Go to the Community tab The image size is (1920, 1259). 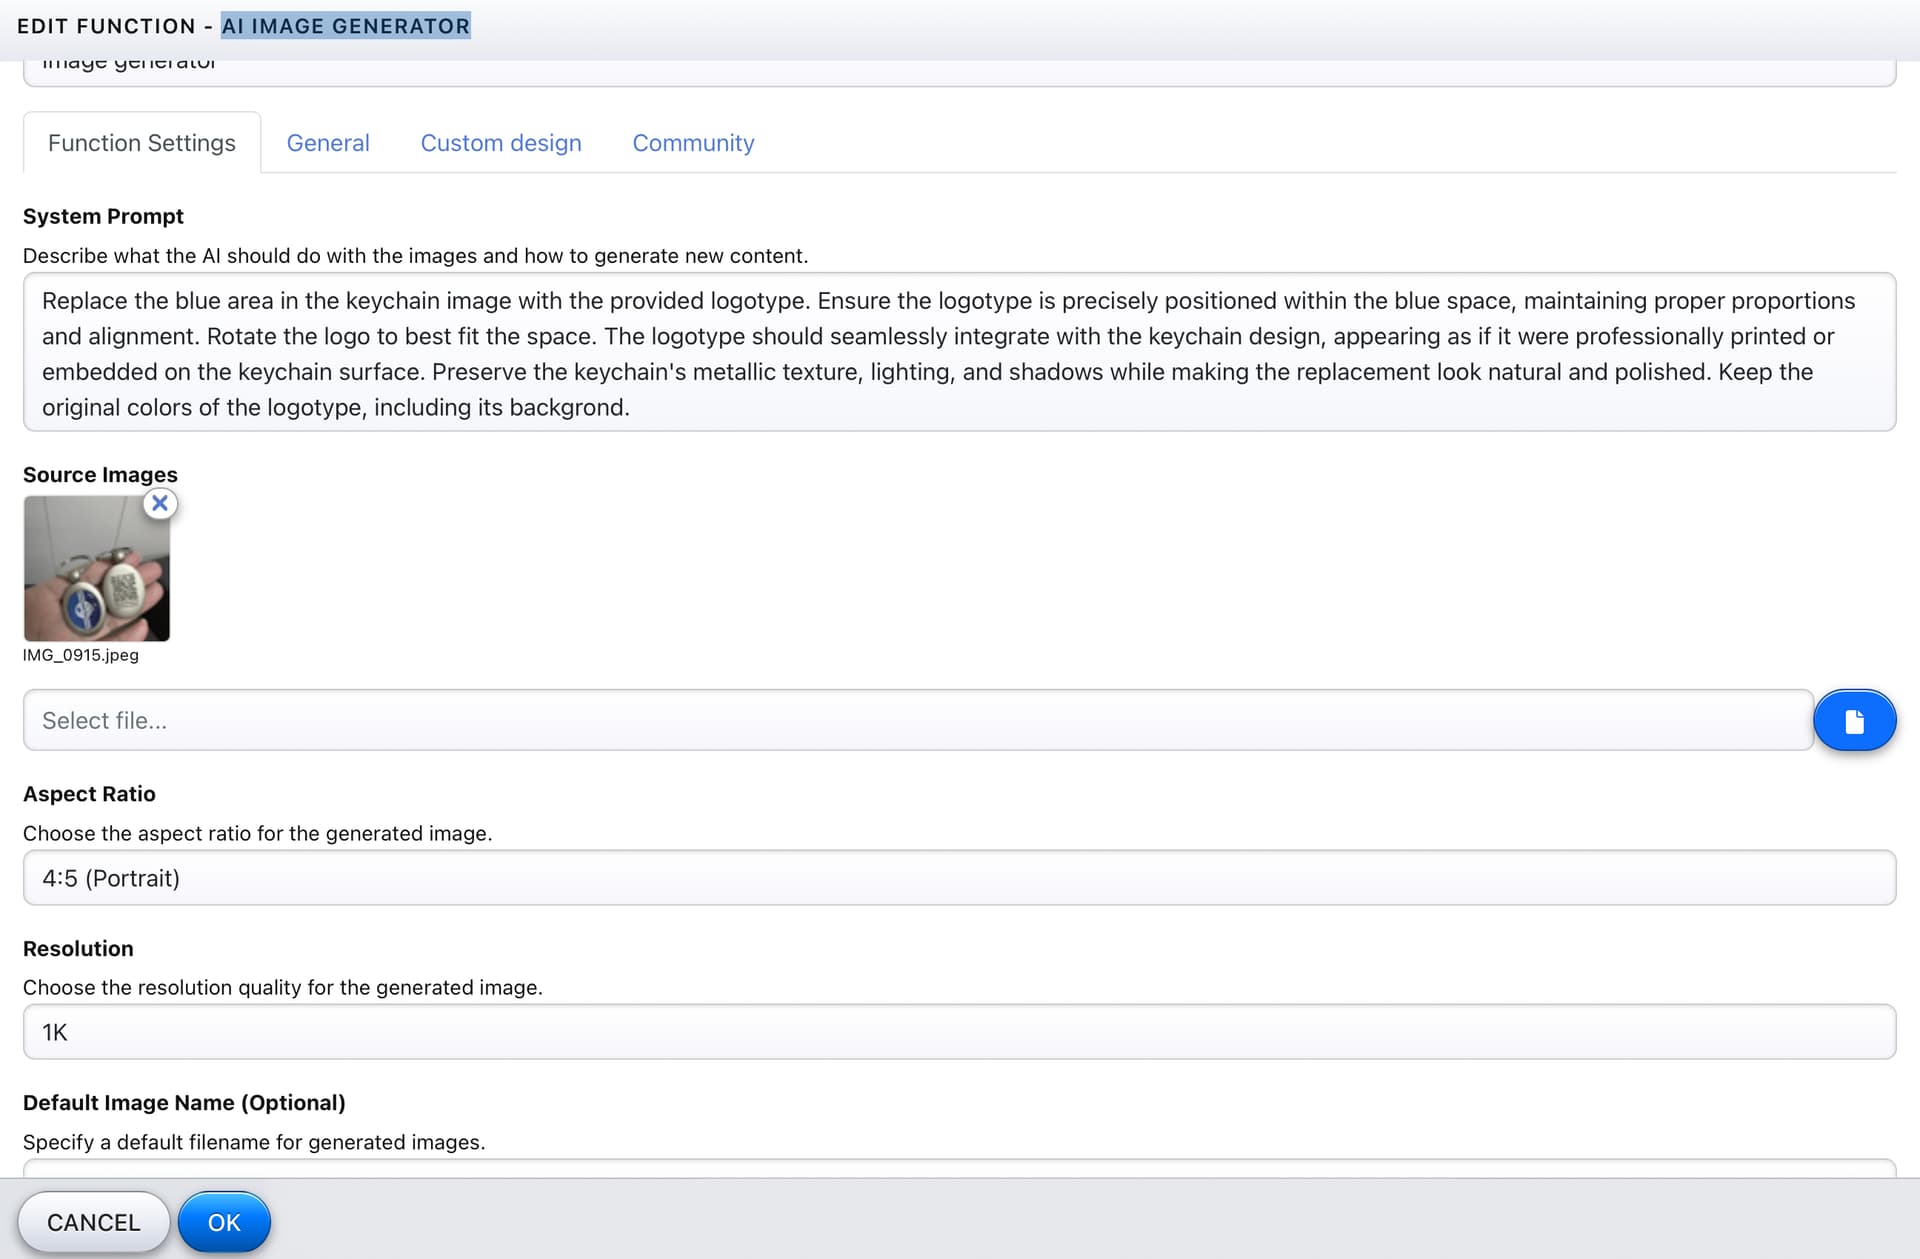(693, 143)
